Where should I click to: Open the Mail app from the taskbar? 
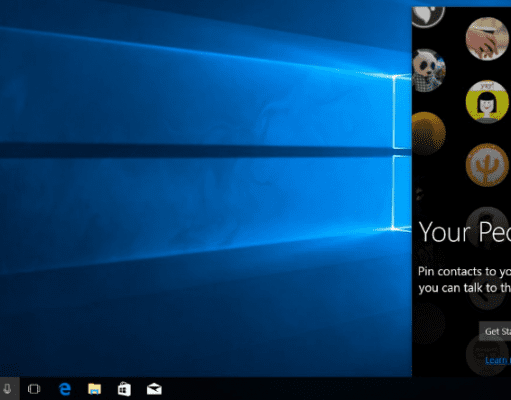pyautogui.click(x=154, y=389)
